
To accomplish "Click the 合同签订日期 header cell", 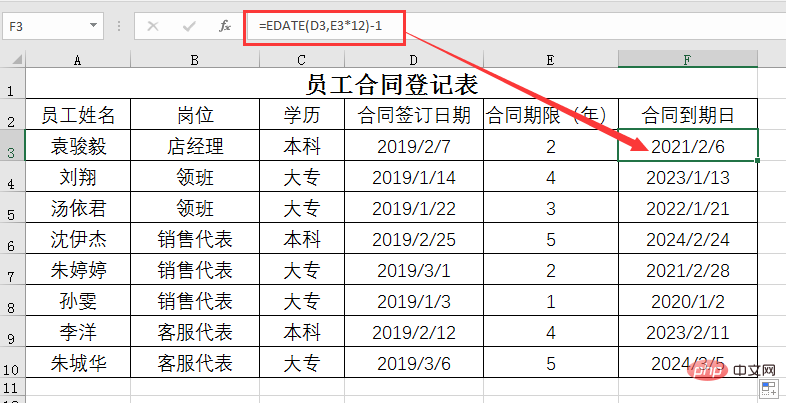I will point(414,114).
